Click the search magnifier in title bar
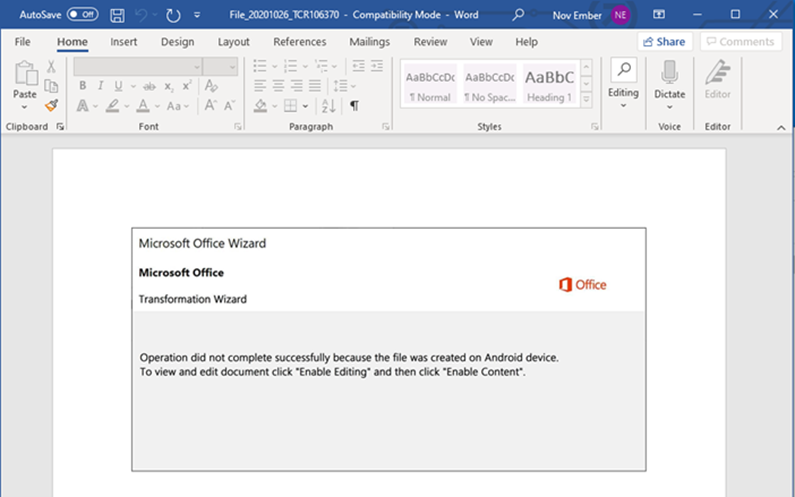Screen dimensions: 795x497 pyautogui.click(x=518, y=15)
